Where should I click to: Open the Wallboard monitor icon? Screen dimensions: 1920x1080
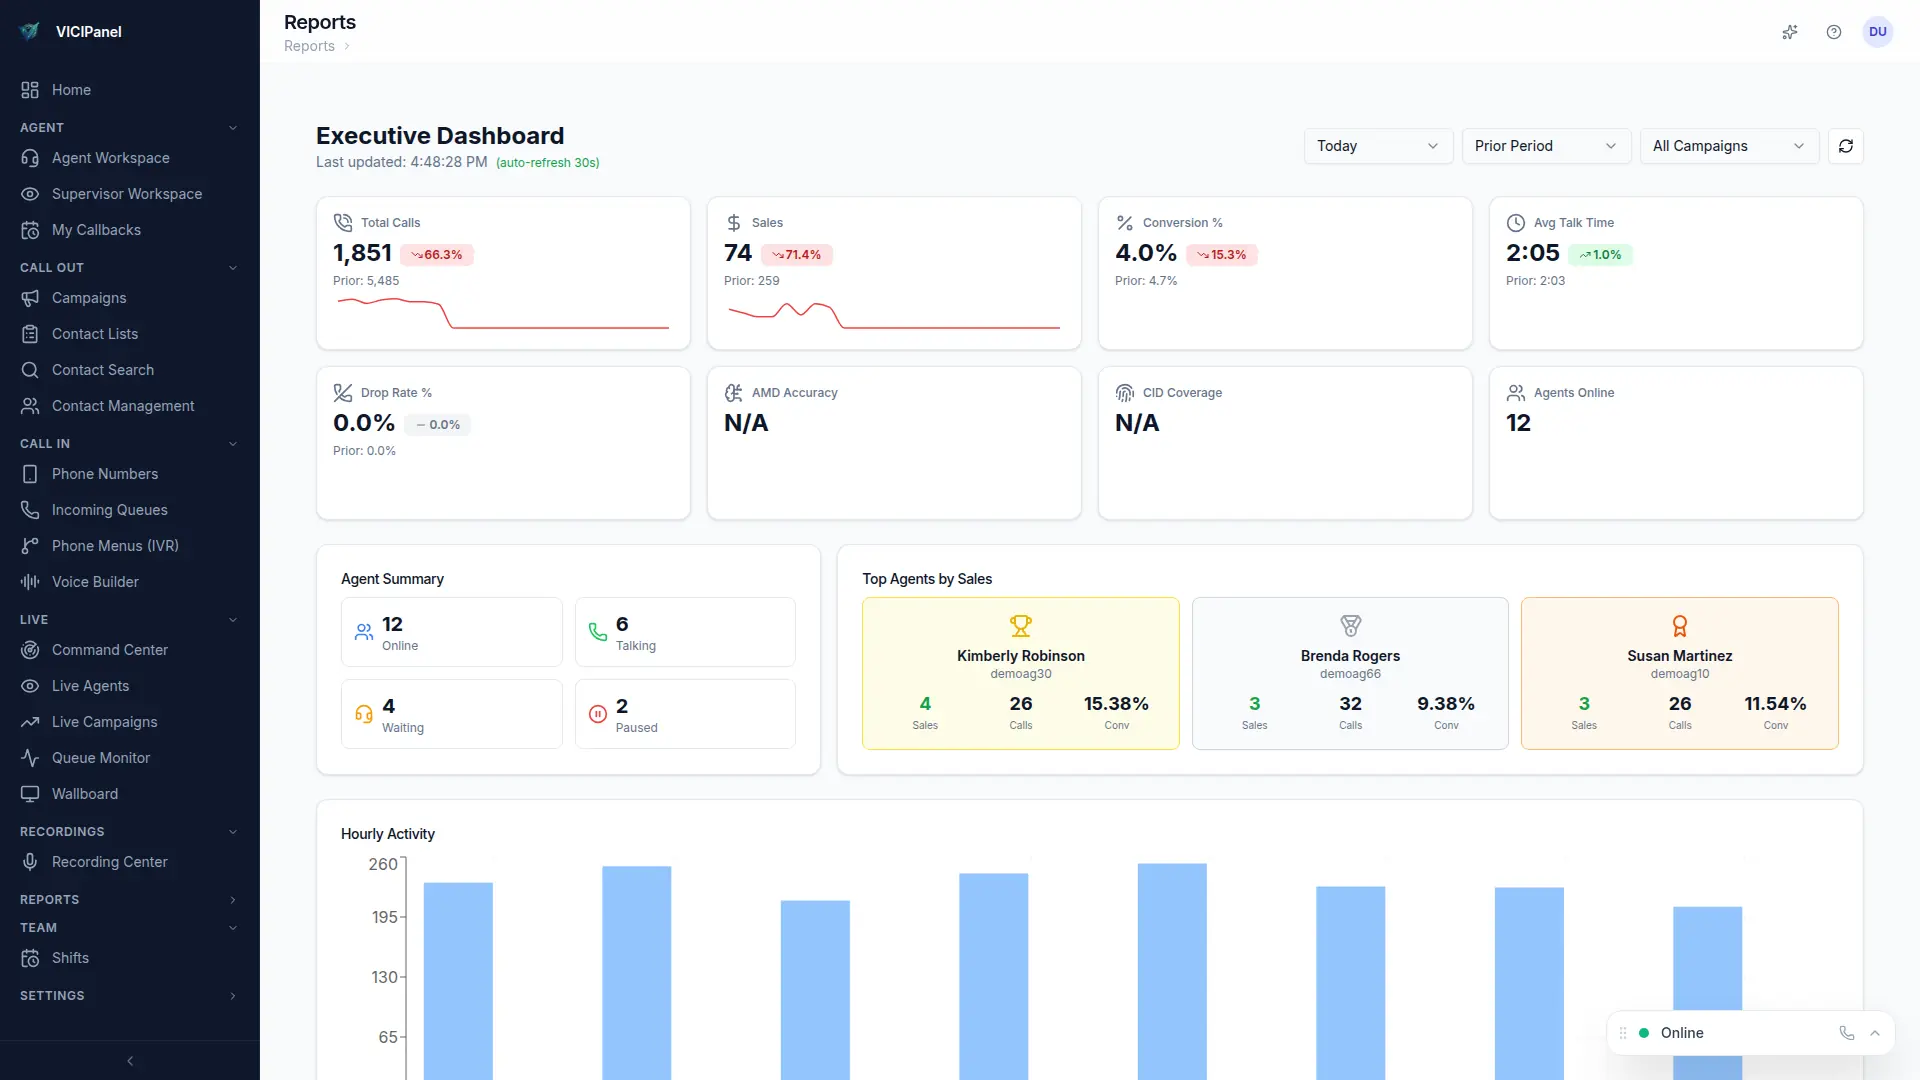[x=30, y=793]
